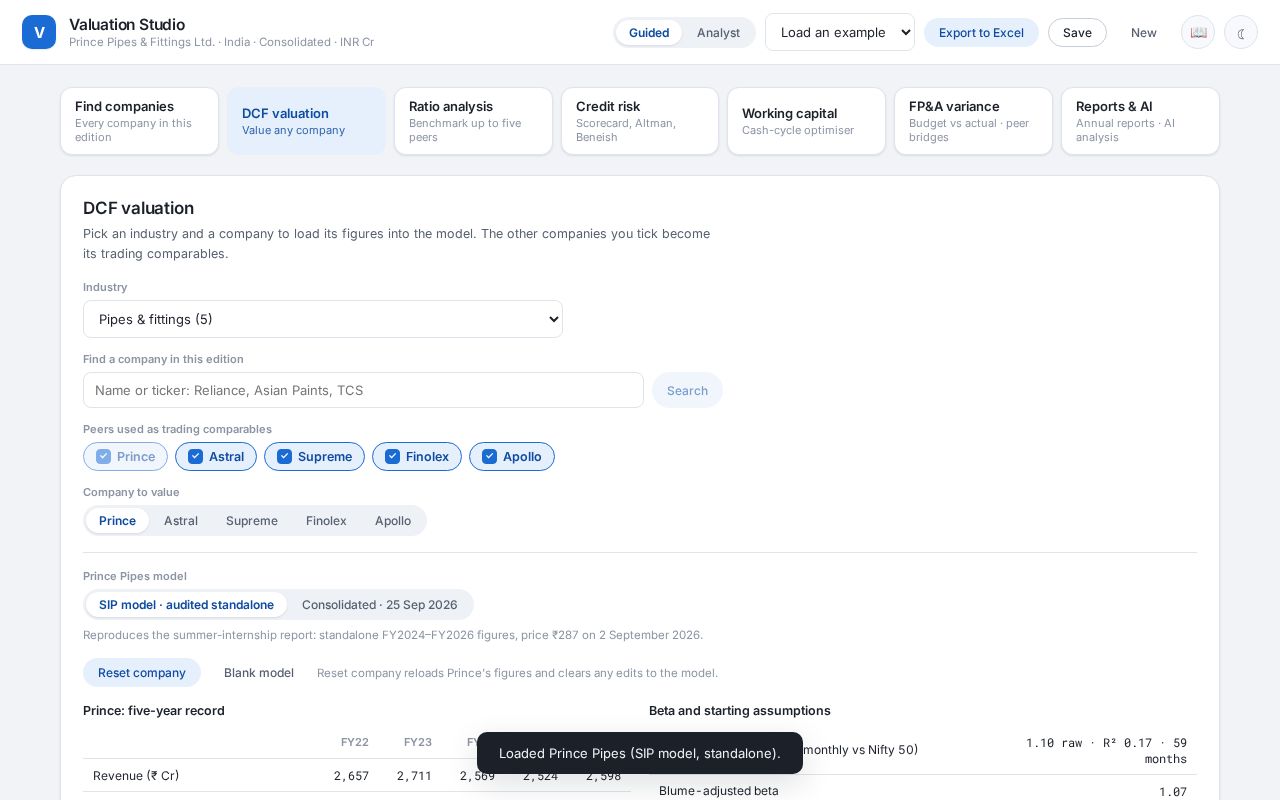The width and height of the screenshot is (1280, 800).
Task: Open the Credit risk tab
Action: click(640, 121)
